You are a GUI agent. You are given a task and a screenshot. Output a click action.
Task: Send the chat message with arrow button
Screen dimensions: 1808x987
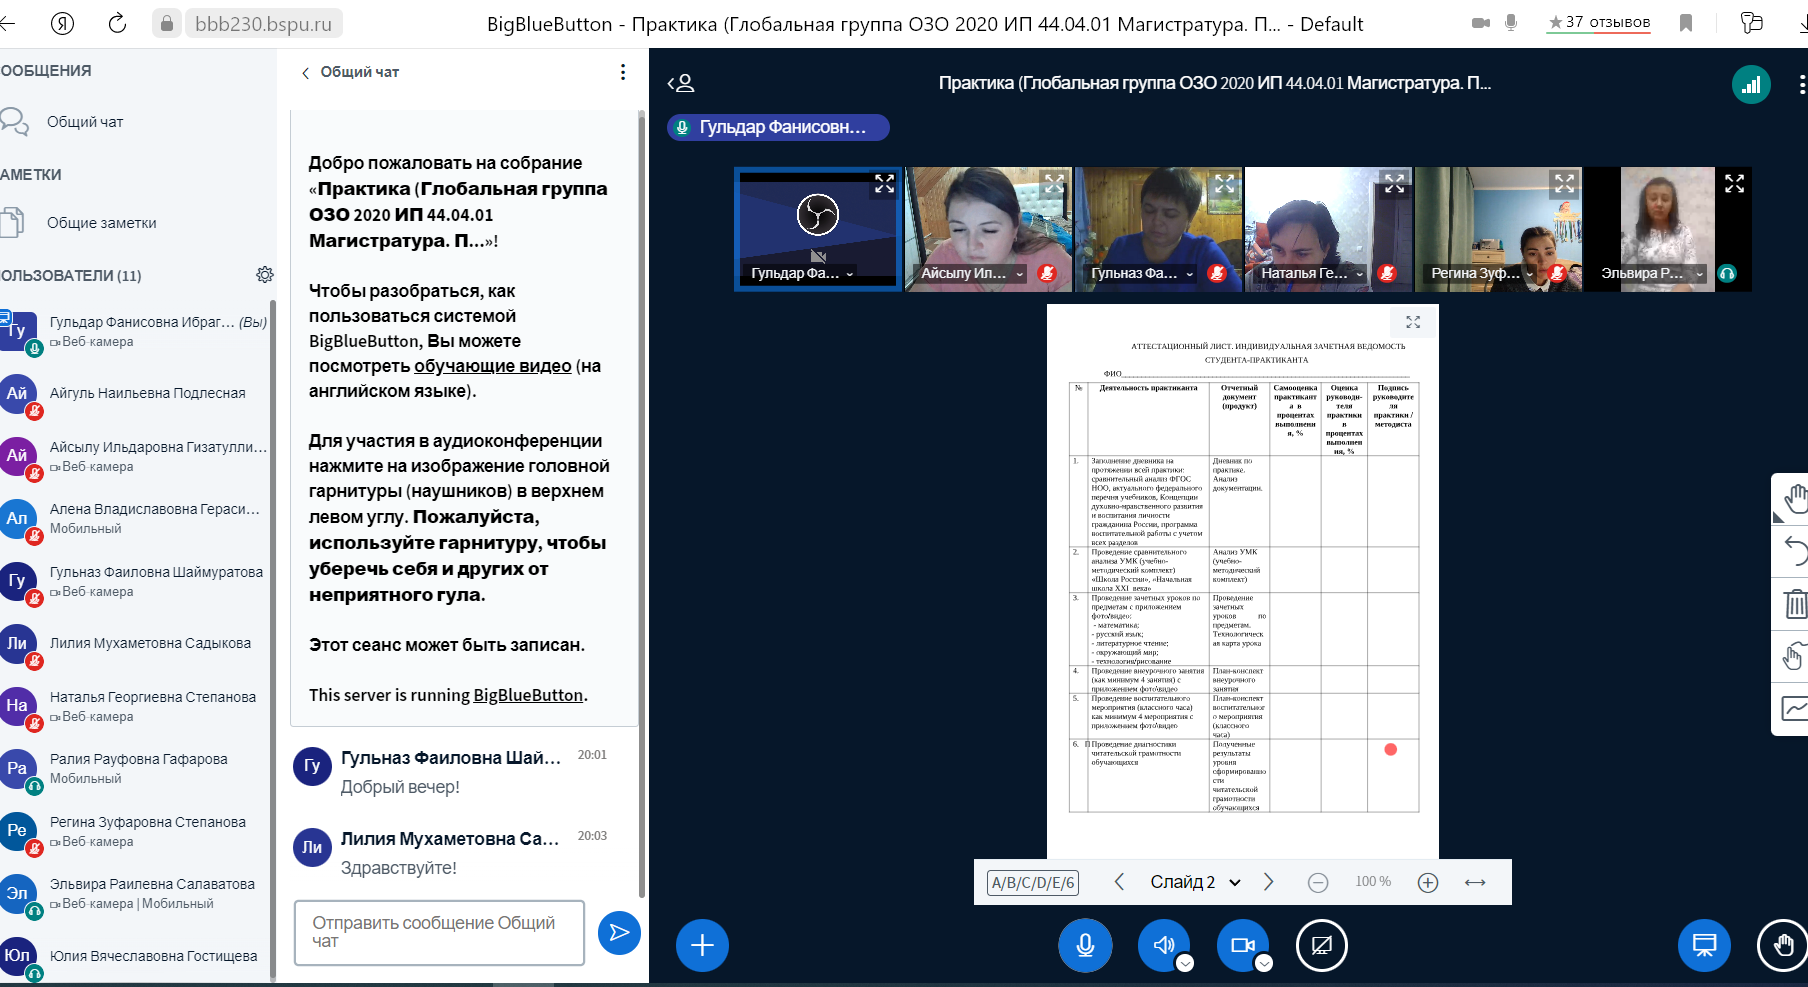pos(619,933)
